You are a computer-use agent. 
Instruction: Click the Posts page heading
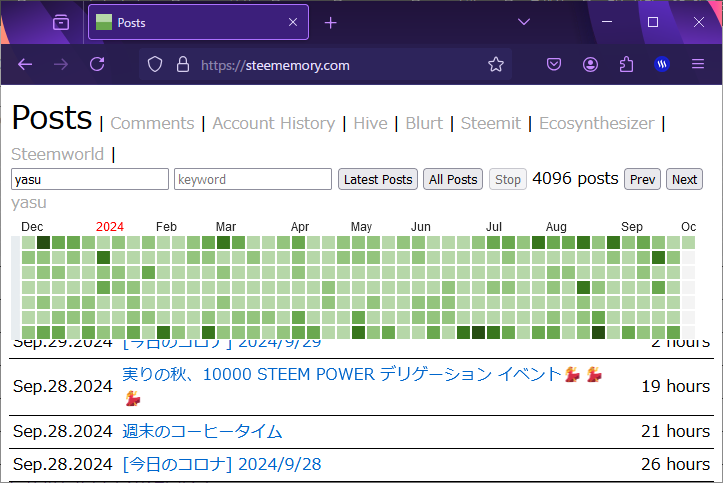click(52, 118)
